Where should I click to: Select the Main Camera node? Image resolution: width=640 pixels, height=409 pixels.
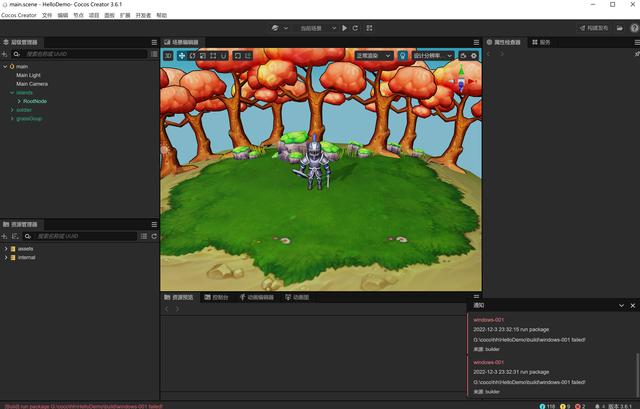pyautogui.click(x=32, y=84)
